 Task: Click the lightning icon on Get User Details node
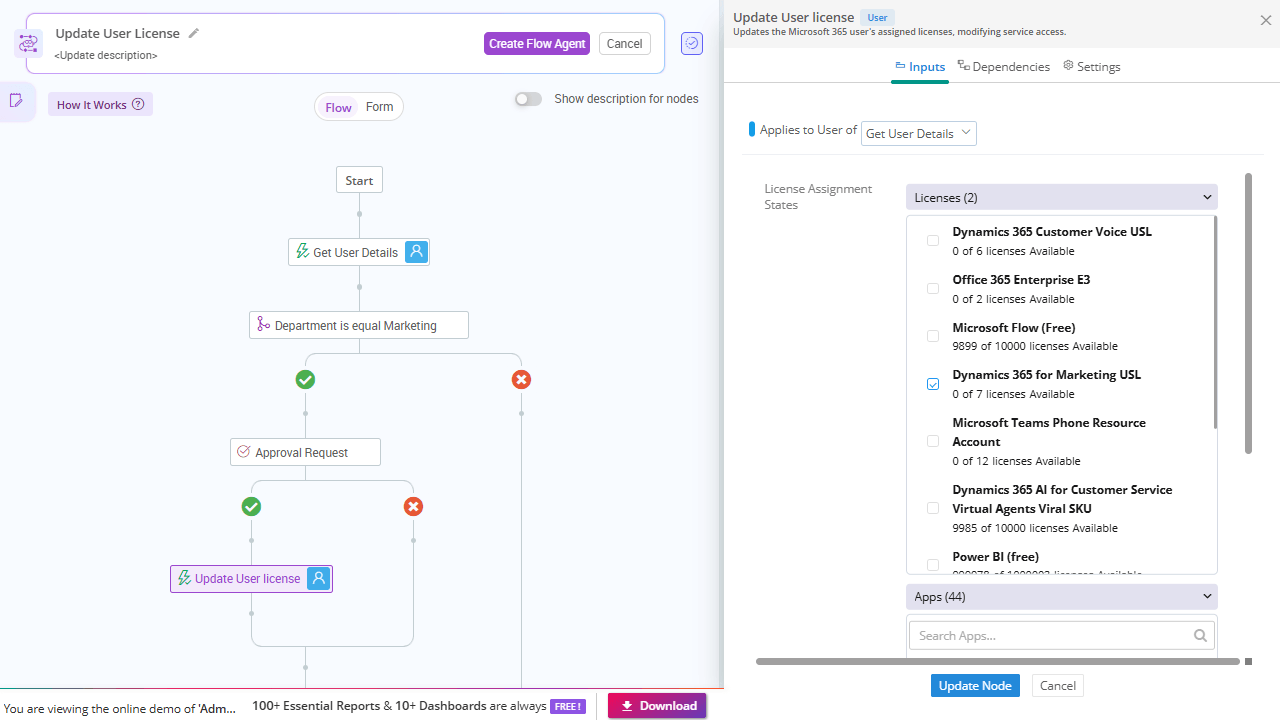tap(302, 252)
